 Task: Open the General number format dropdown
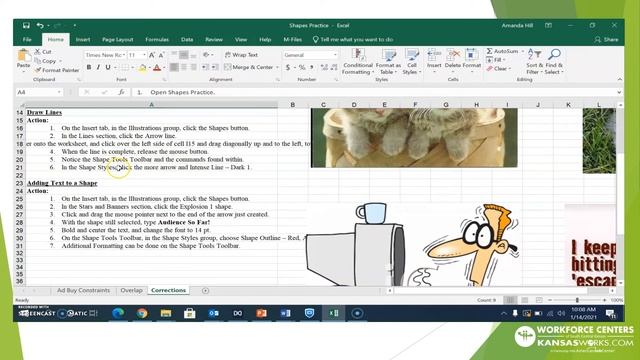click(335, 55)
